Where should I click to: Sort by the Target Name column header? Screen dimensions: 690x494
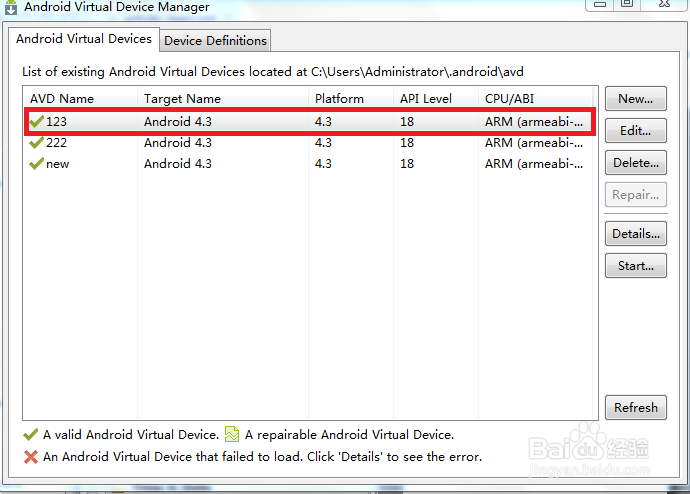tap(223, 99)
